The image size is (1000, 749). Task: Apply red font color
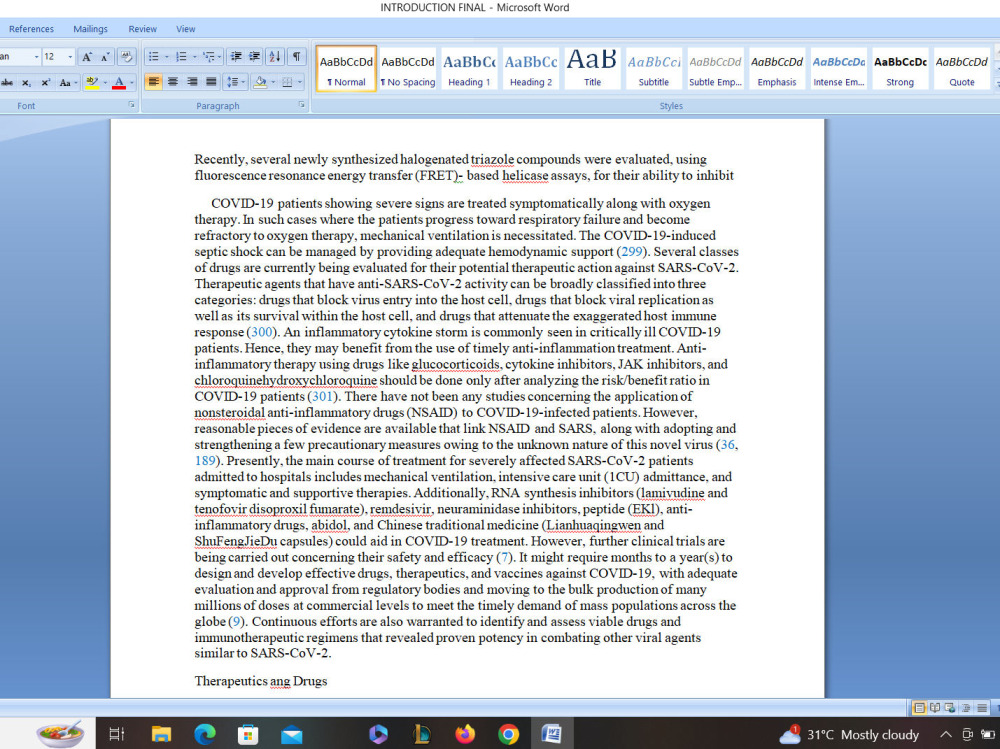119,83
